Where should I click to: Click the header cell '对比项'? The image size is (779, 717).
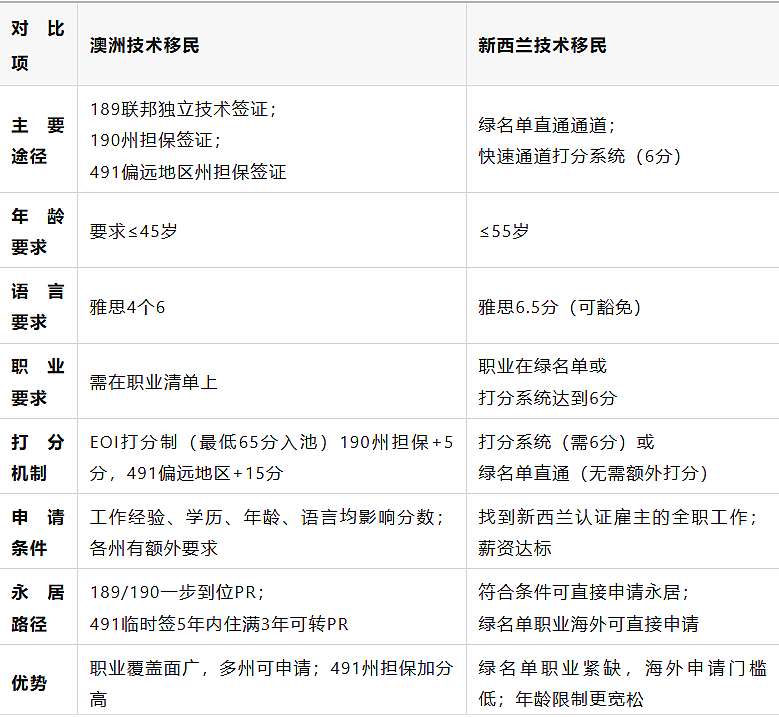[38, 45]
